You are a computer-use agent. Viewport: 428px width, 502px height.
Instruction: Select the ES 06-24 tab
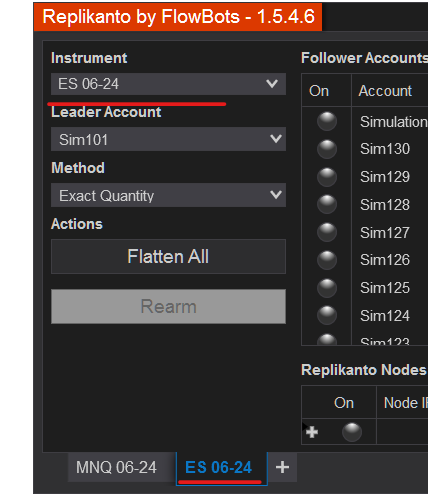[219, 467]
